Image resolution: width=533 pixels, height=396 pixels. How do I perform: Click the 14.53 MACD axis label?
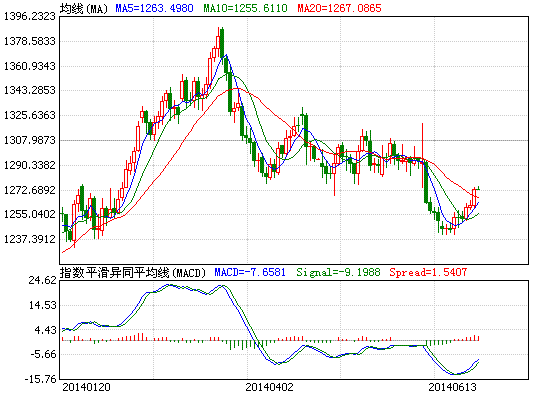click(x=42, y=305)
